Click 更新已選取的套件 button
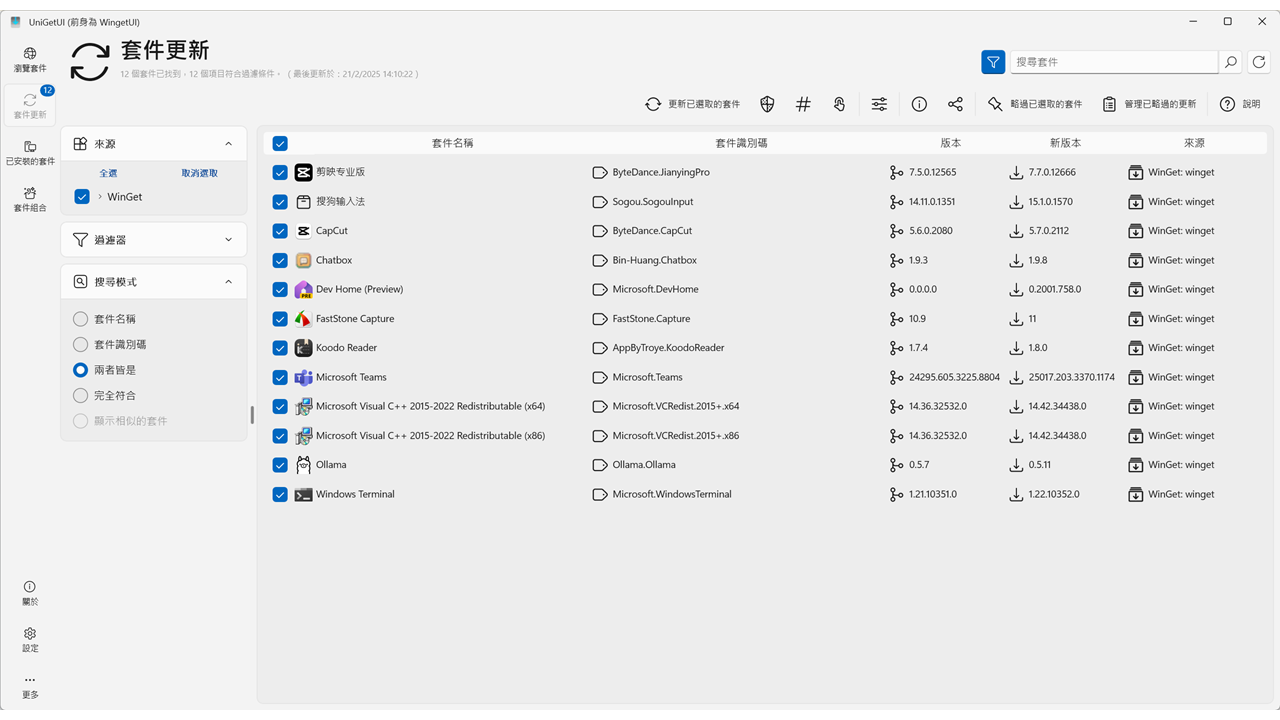1280x720 pixels. (693, 104)
